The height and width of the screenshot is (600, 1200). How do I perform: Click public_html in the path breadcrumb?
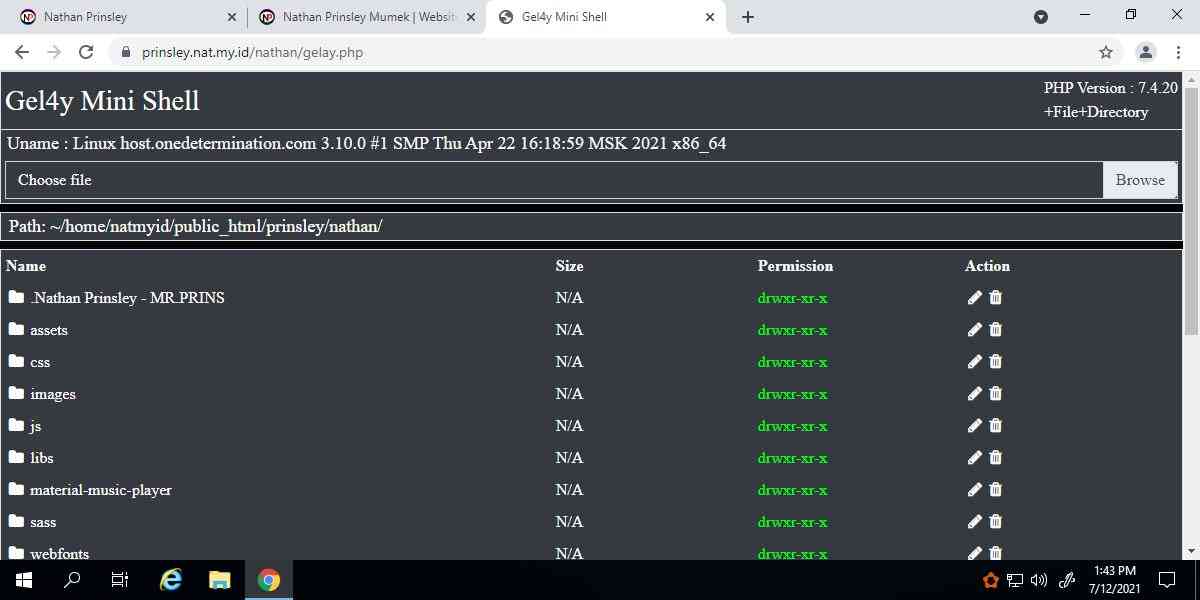[217, 226]
